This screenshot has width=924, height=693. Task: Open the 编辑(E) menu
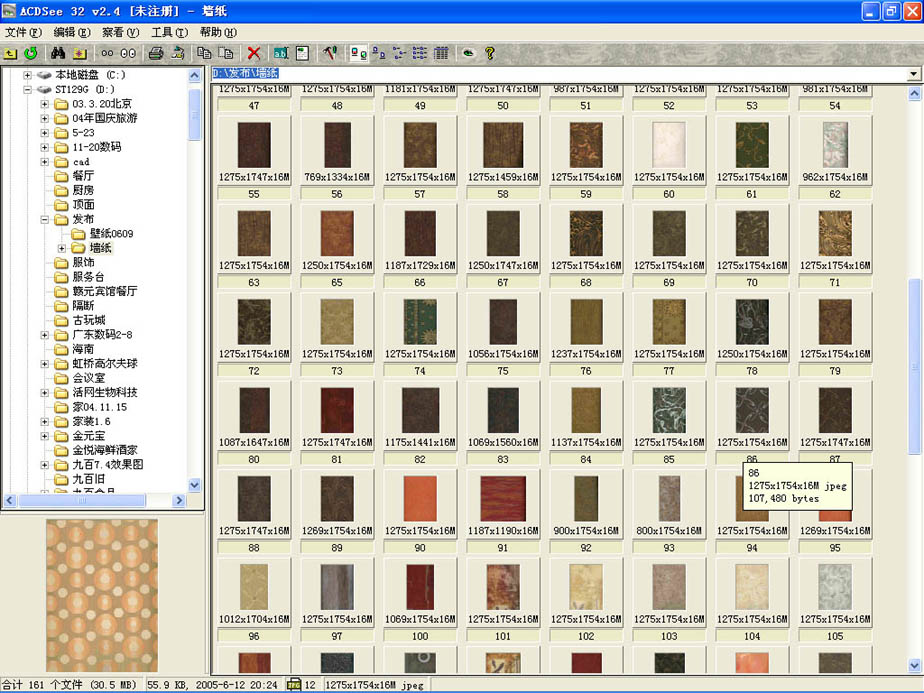click(x=72, y=32)
